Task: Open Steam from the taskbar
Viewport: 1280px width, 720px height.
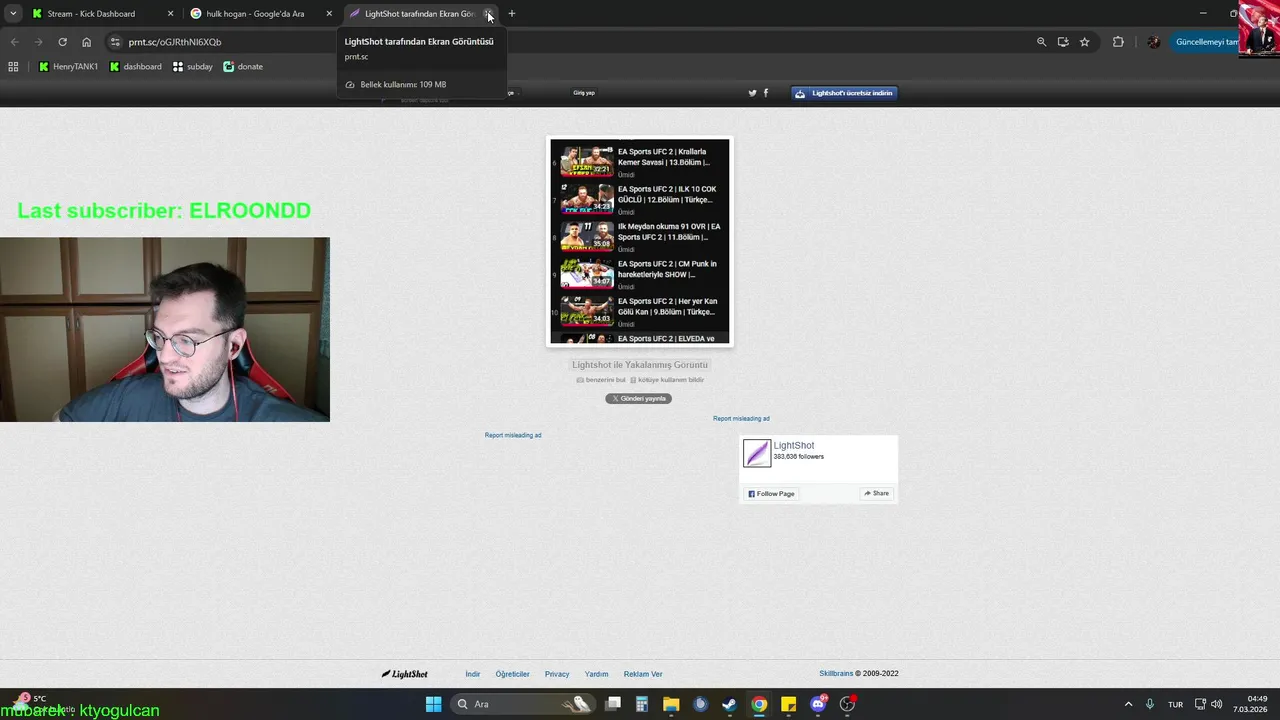Action: [x=730, y=704]
